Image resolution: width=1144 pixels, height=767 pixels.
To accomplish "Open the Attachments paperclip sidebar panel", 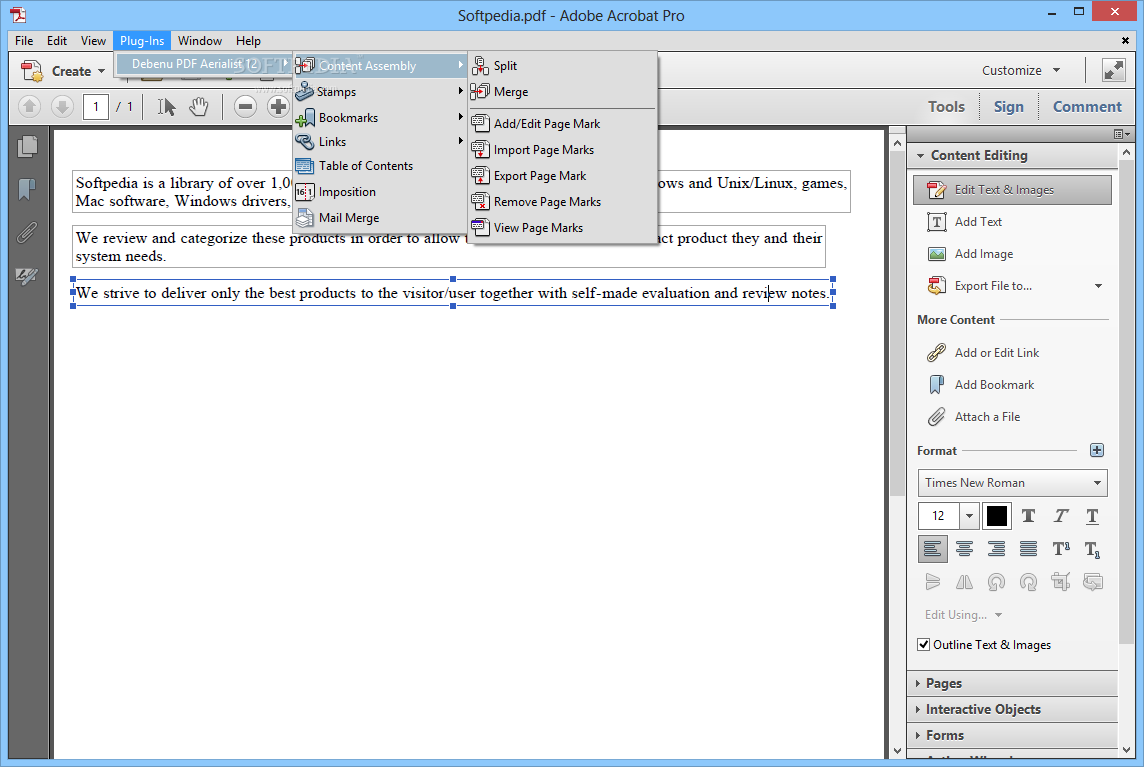I will [27, 233].
